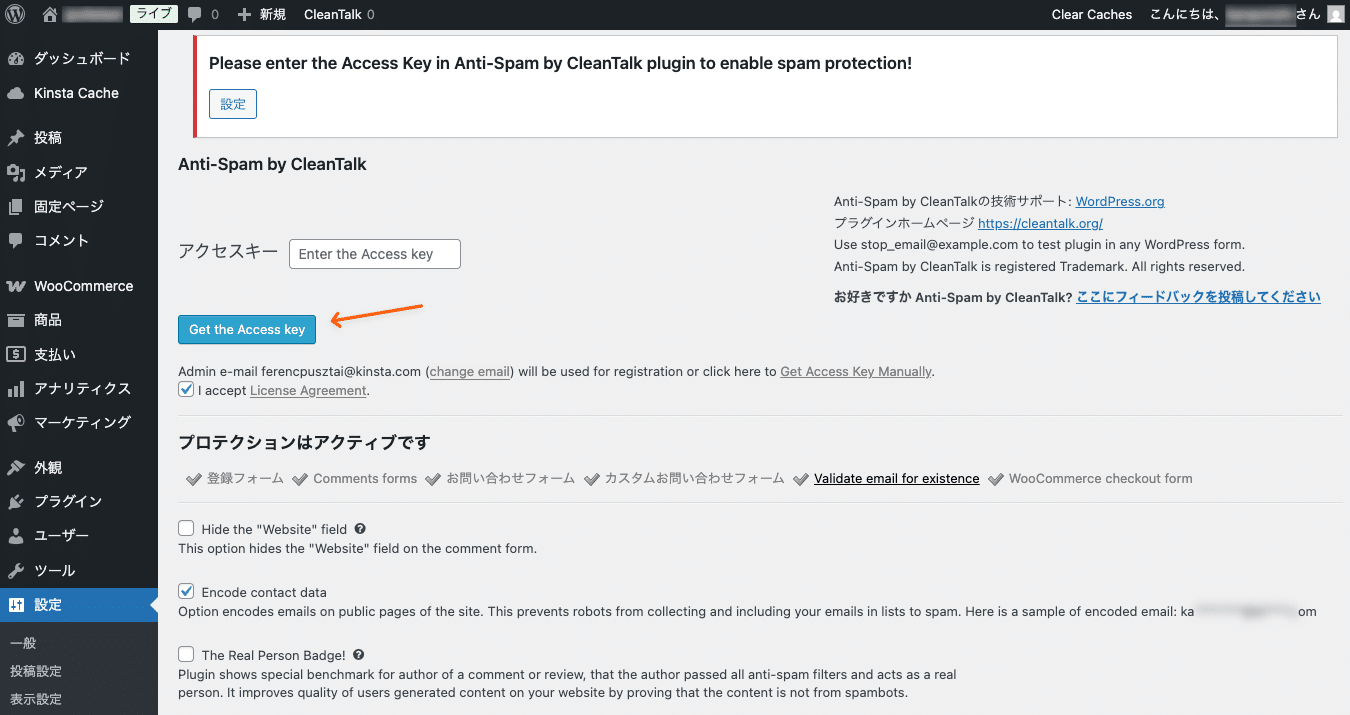This screenshot has width=1350, height=715.
Task: Open プラグイン via the plug icon
Action: 19,501
